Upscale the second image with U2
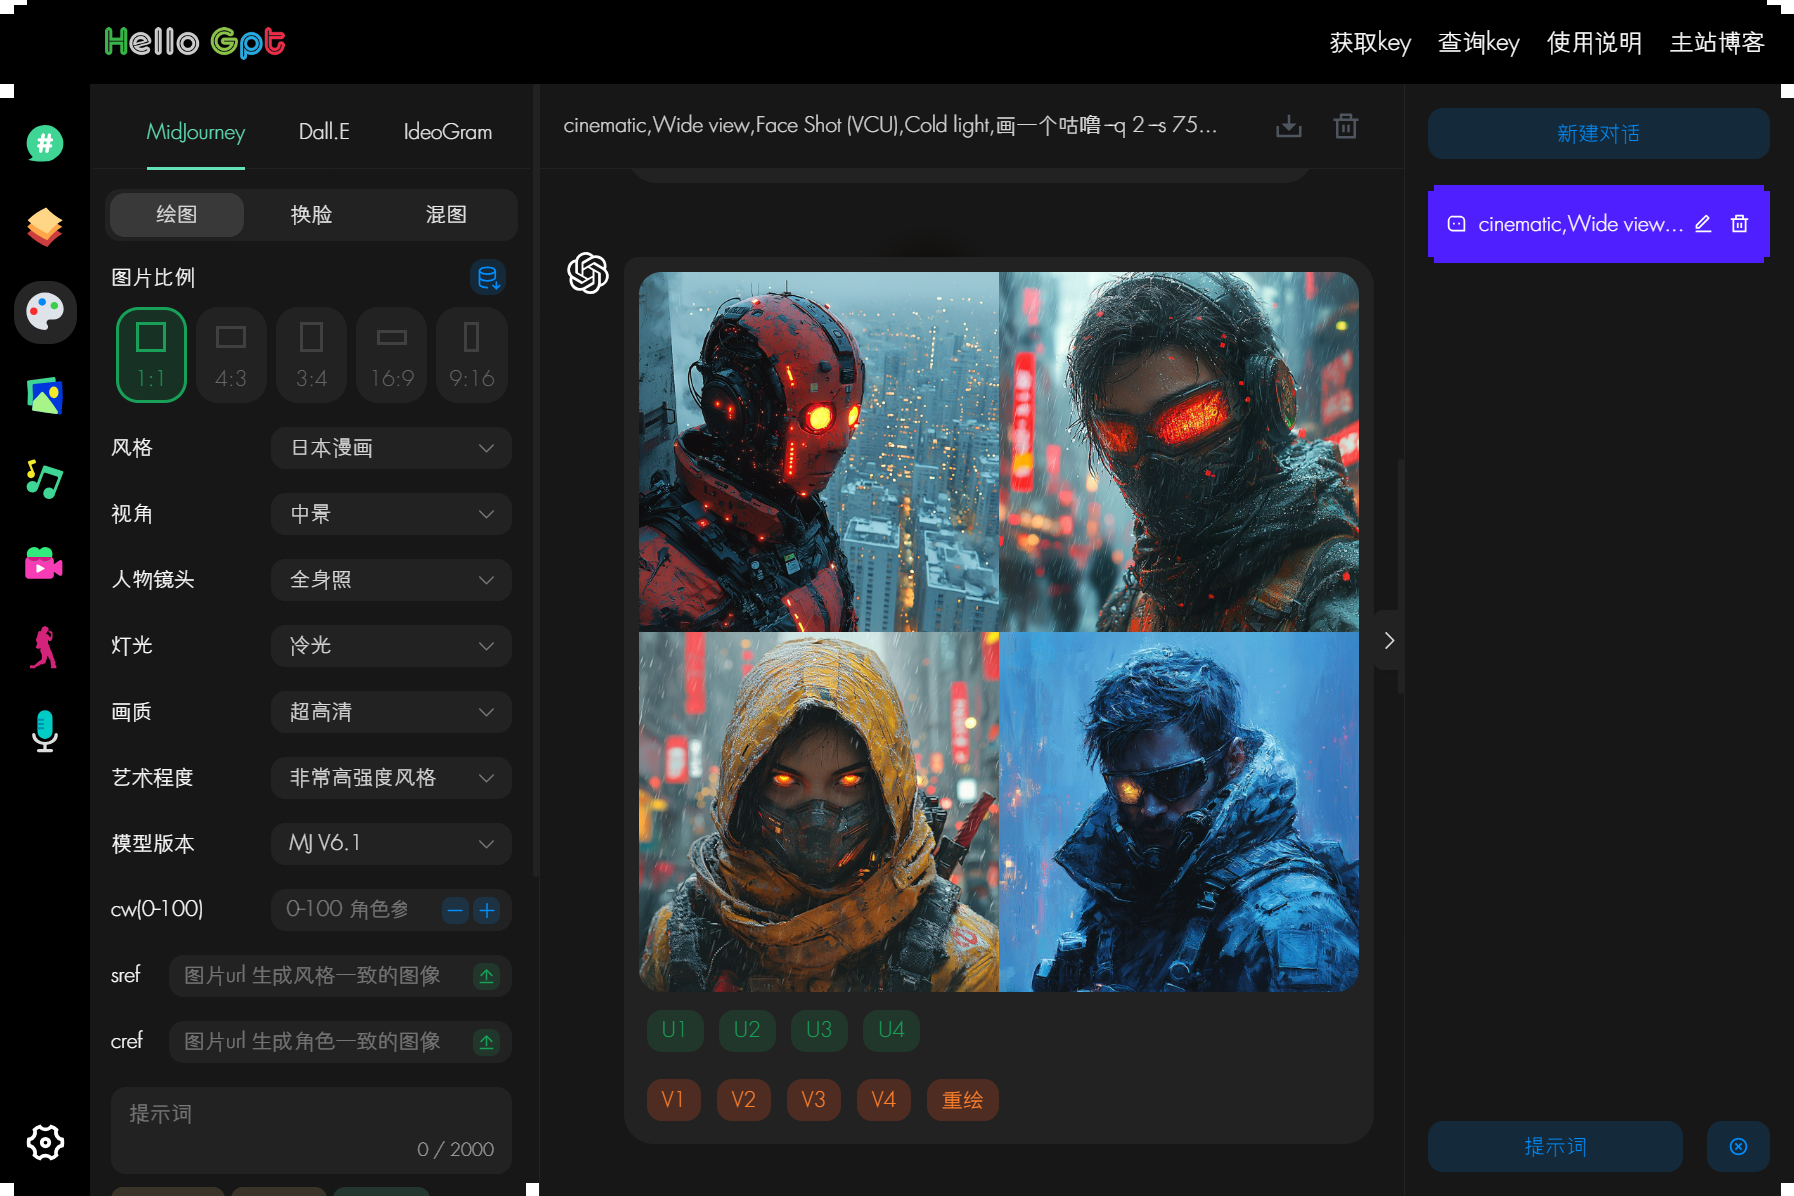The height and width of the screenshot is (1196, 1794). 747,1030
